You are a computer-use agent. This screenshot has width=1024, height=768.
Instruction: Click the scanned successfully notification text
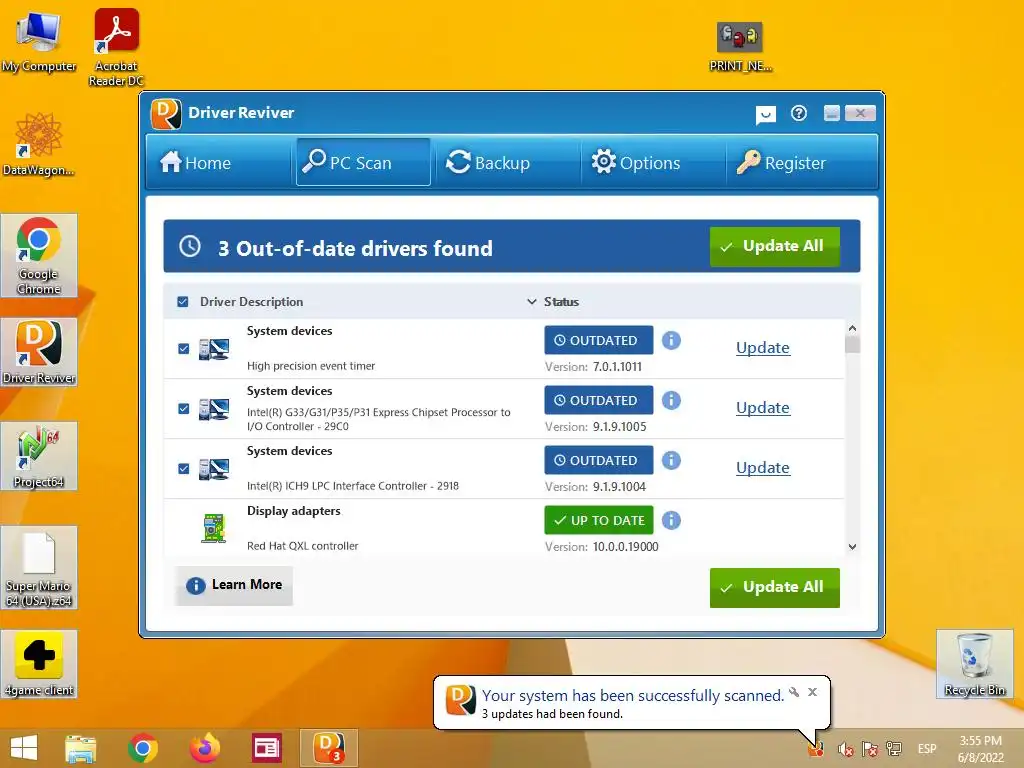click(632, 696)
